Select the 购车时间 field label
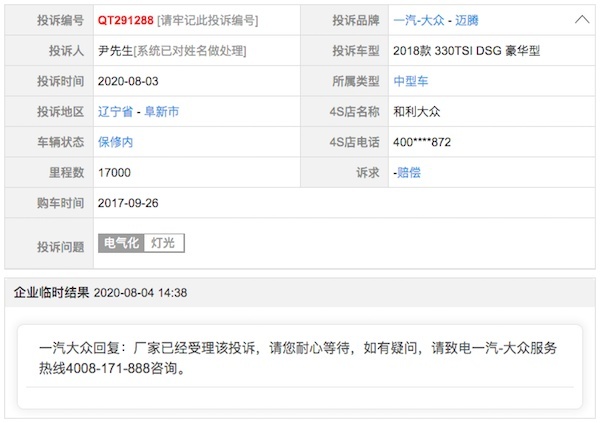600x423 pixels. coord(60,203)
